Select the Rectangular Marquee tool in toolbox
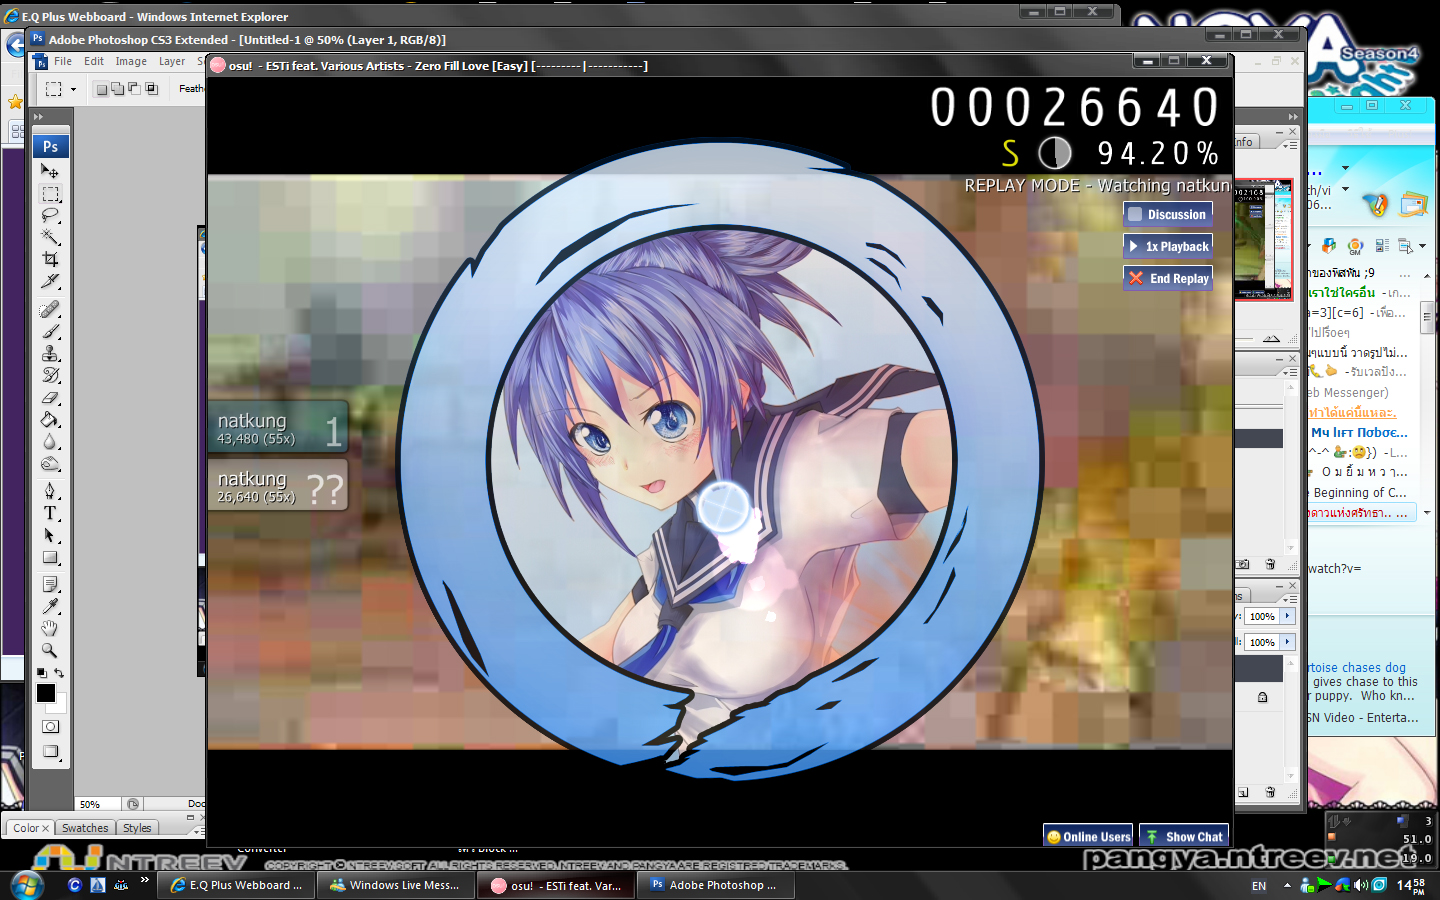Screen dimensions: 1440x900 [x=50, y=193]
